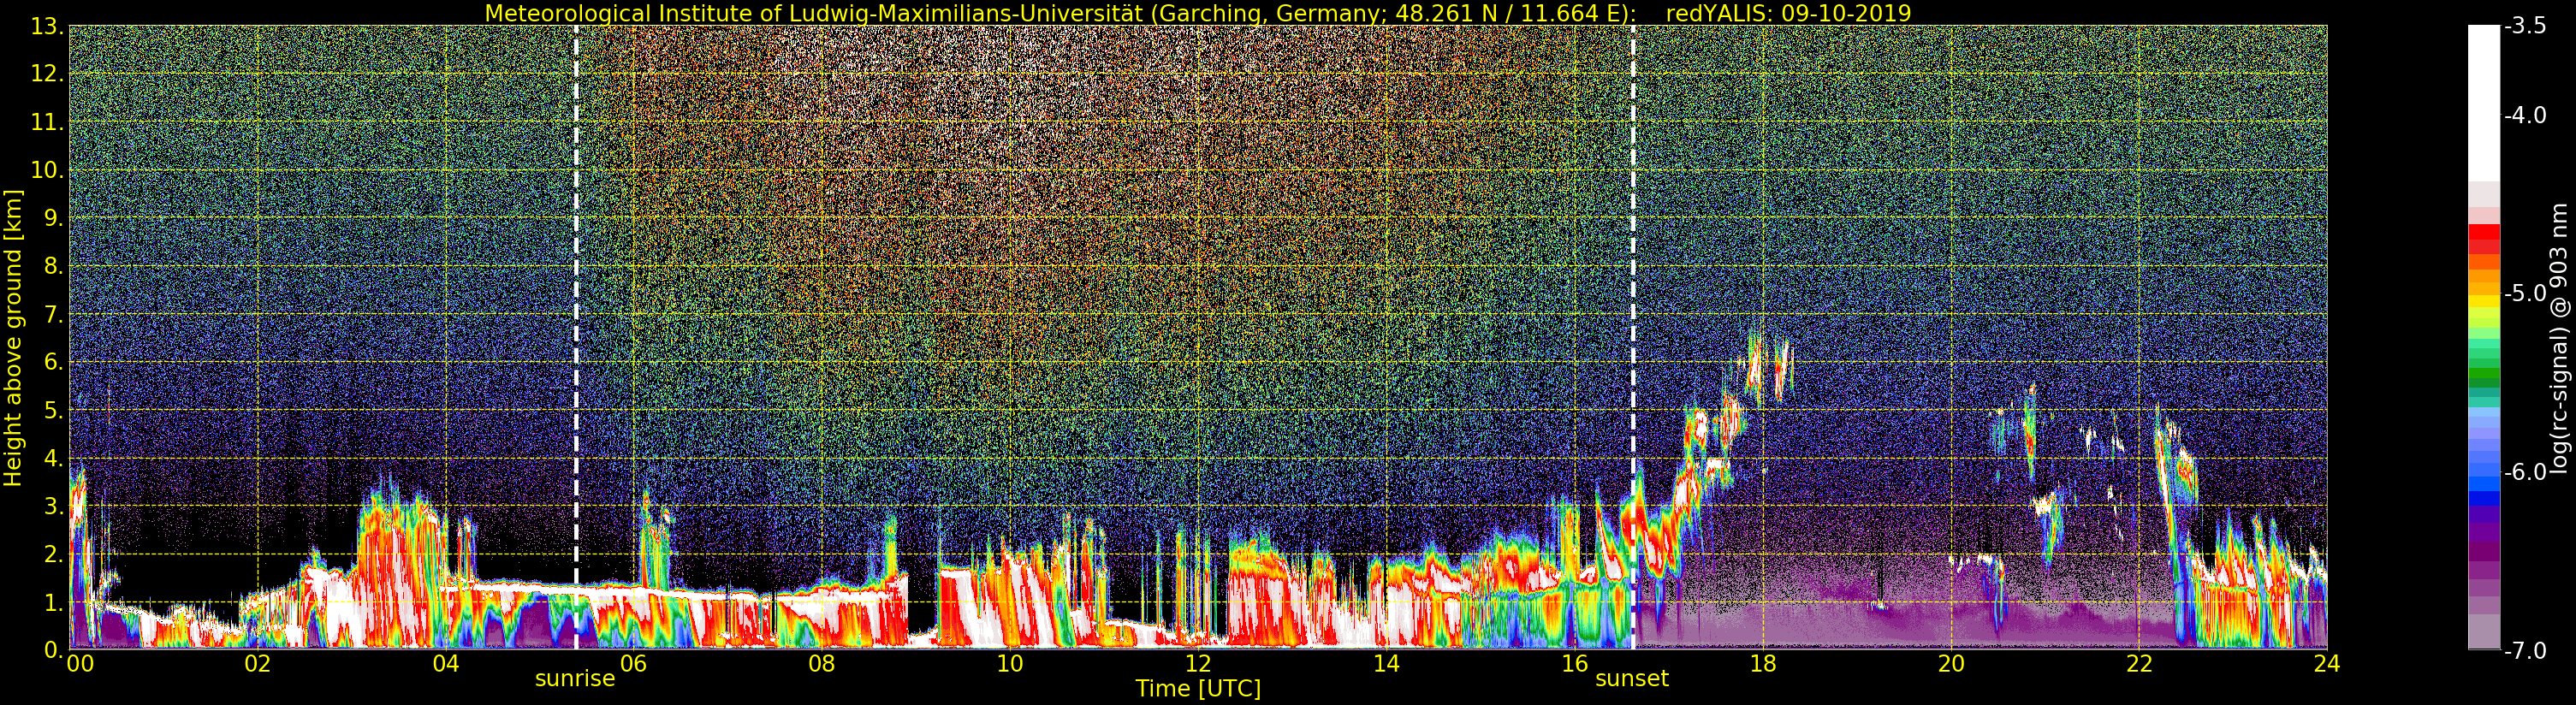
Task: Click the time axis tick label 00
Action: click(80, 664)
